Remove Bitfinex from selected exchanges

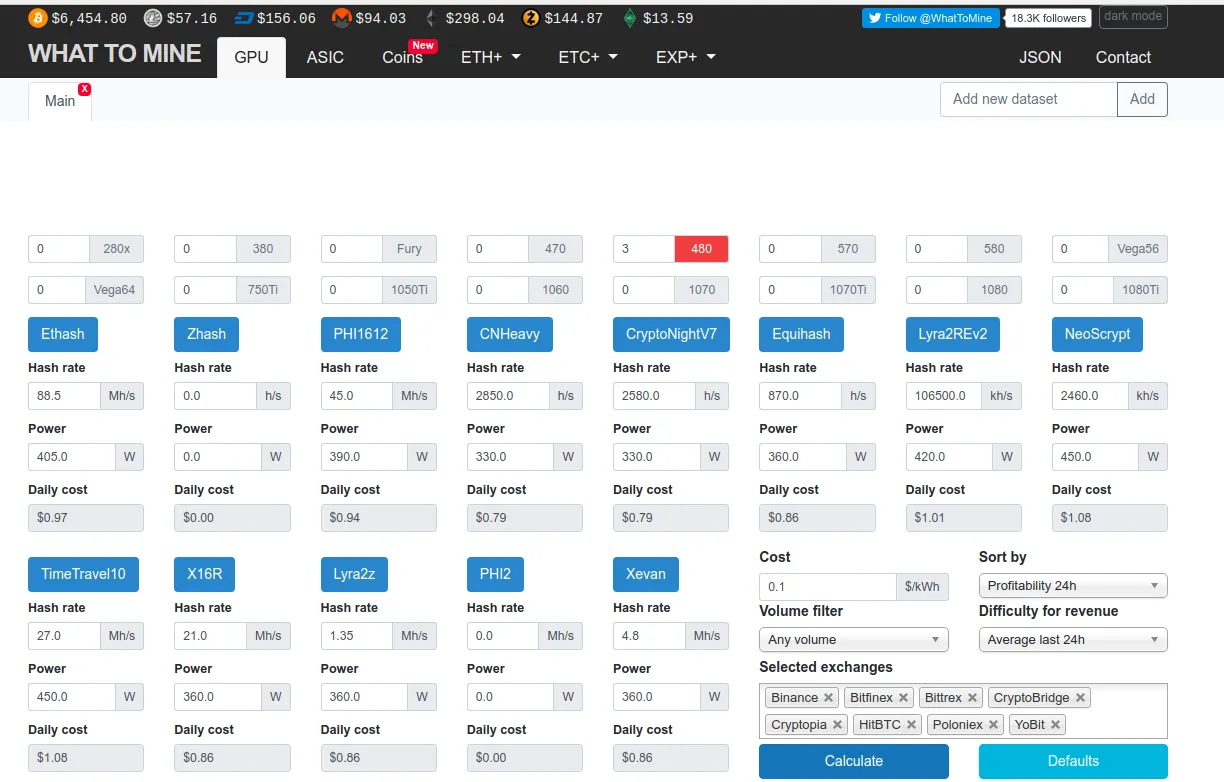[903, 698]
